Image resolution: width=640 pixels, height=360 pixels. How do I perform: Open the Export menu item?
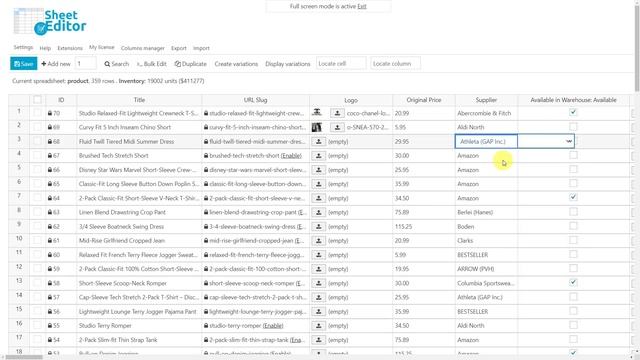(x=179, y=48)
